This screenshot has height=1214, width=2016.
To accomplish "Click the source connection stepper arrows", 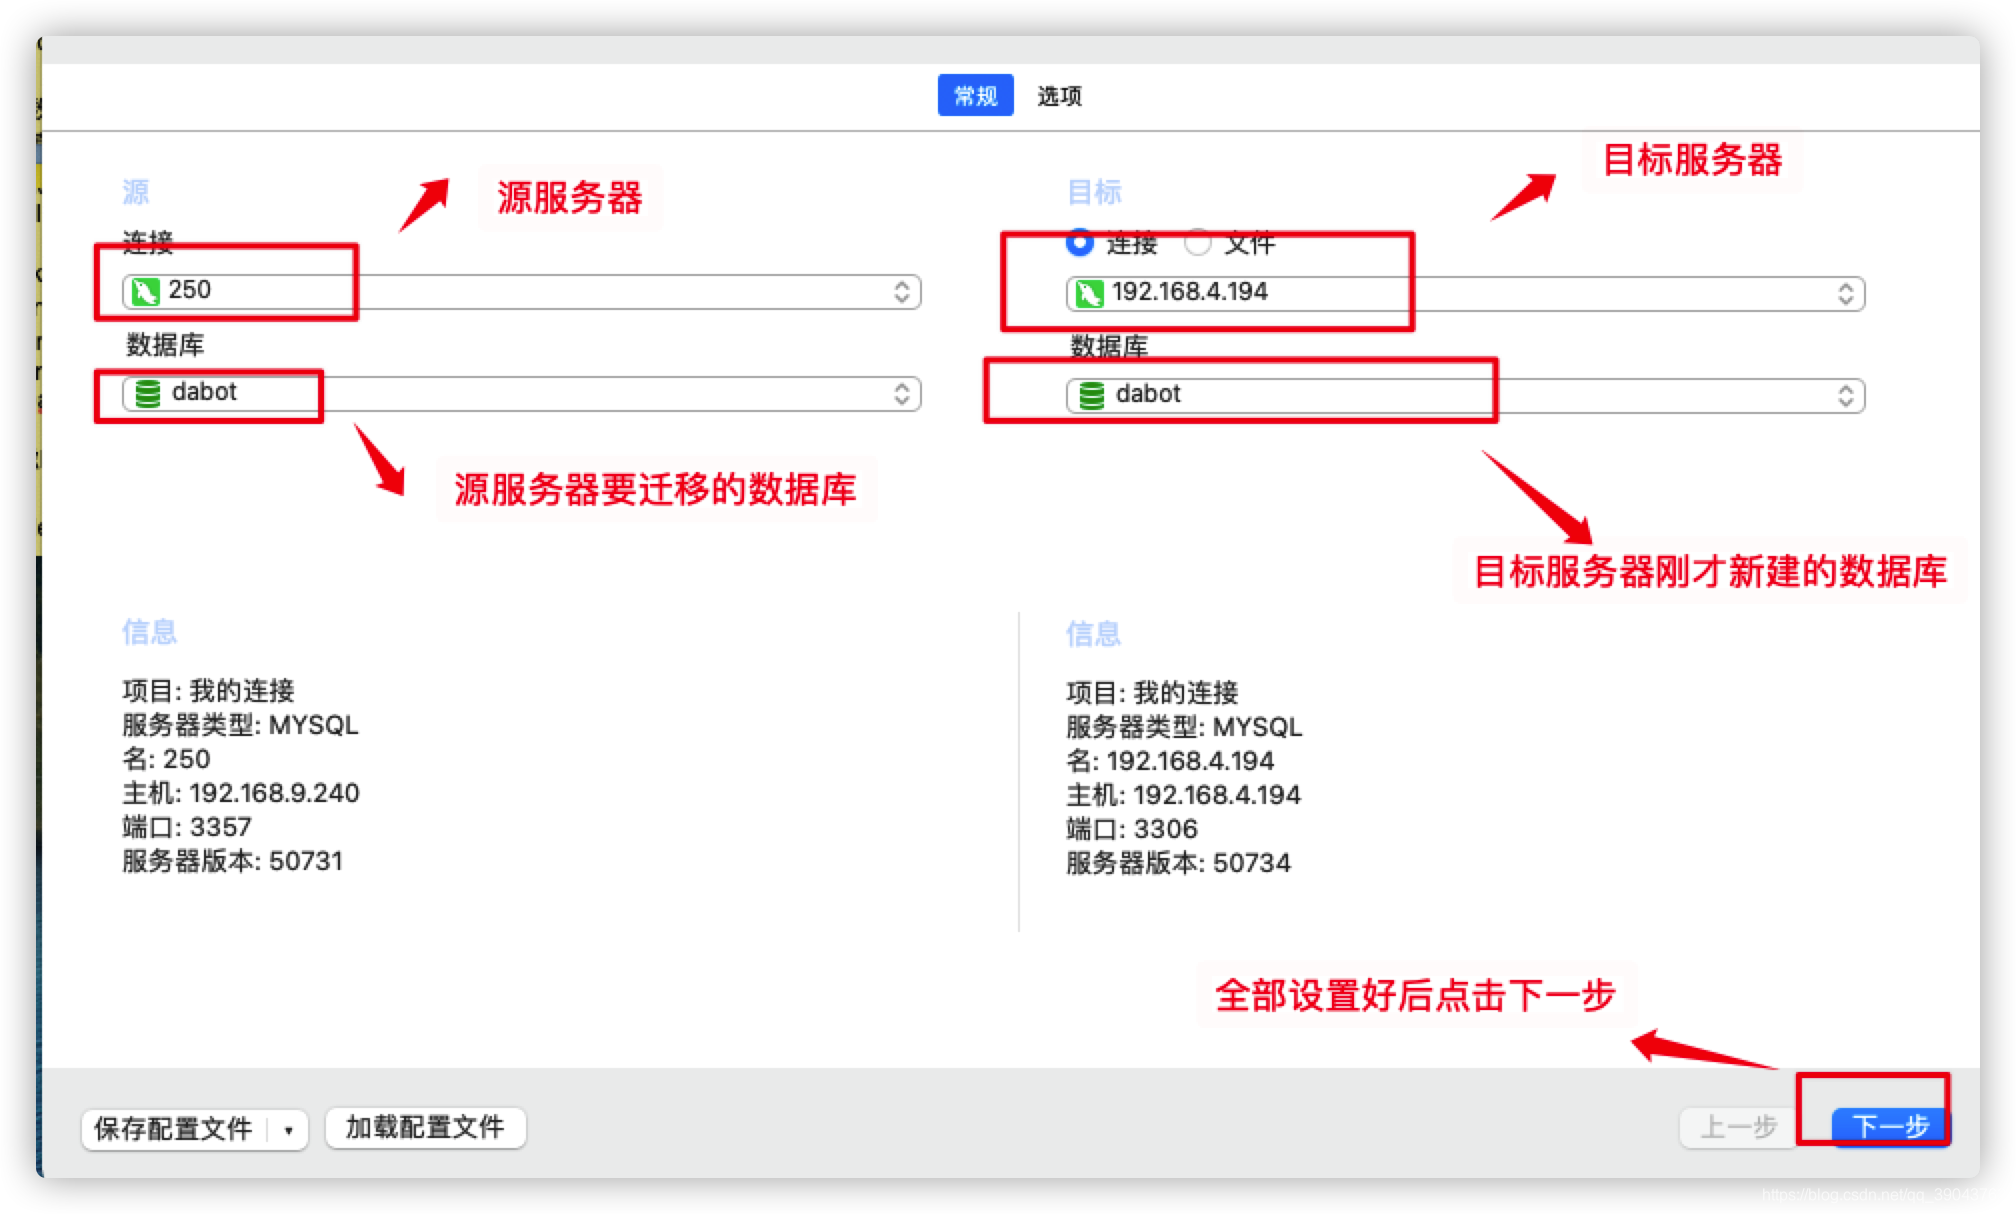I will 902,291.
